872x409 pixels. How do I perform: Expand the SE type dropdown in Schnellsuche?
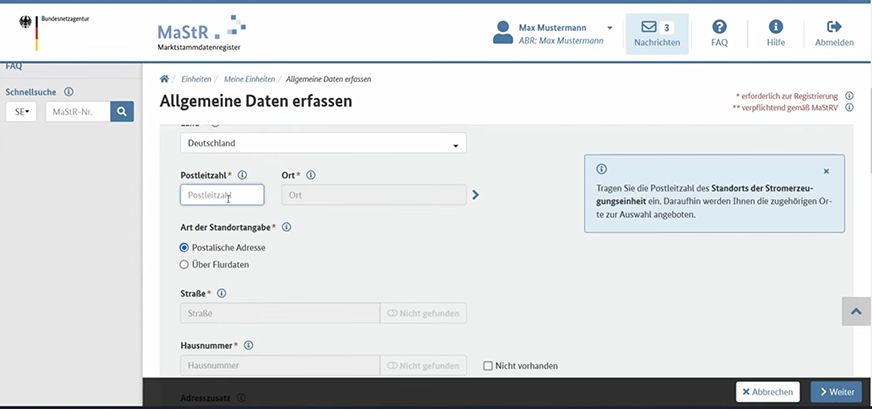[24, 112]
